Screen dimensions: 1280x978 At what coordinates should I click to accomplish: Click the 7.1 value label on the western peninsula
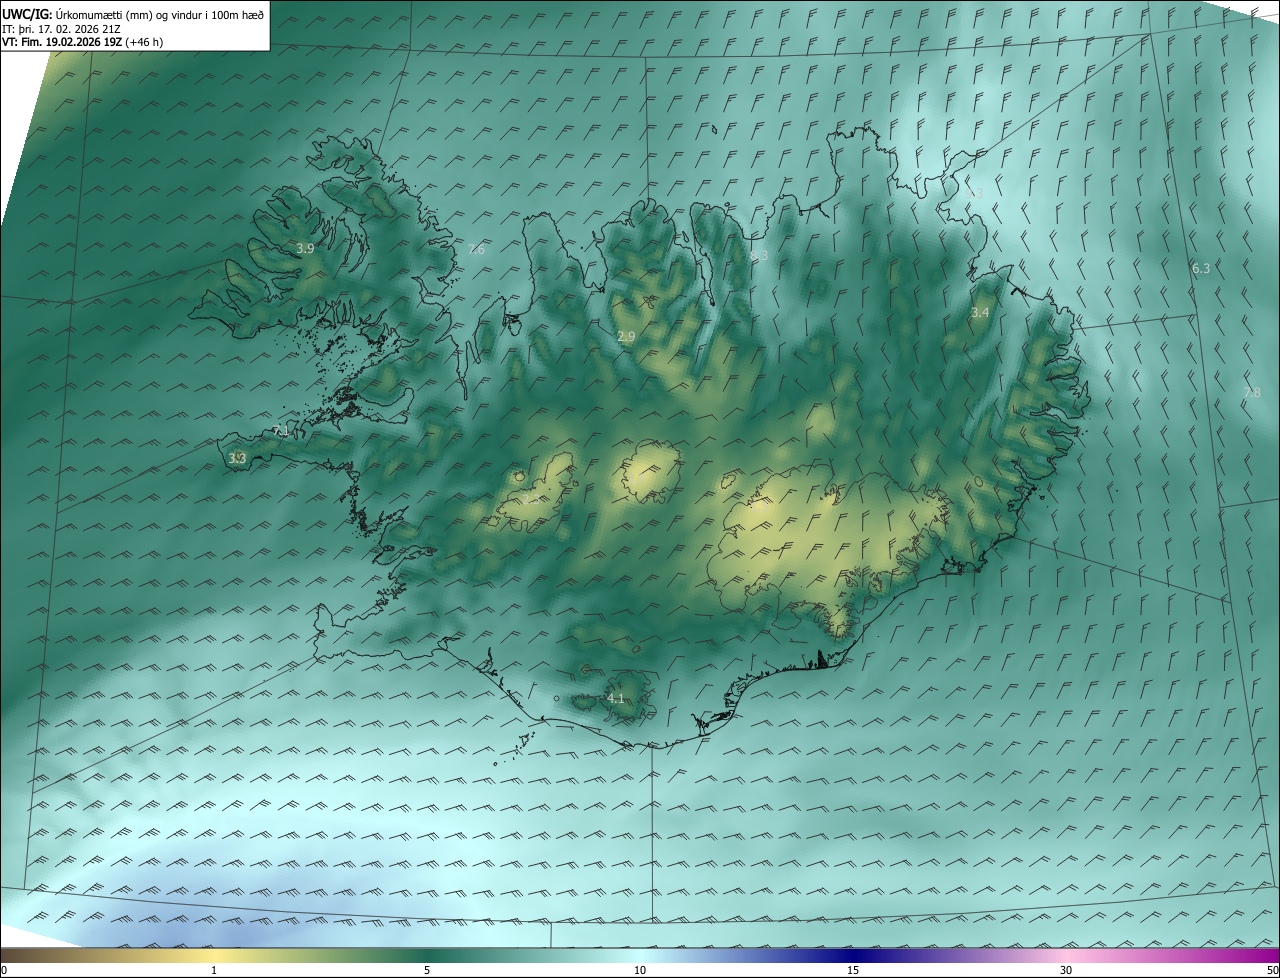click(281, 431)
